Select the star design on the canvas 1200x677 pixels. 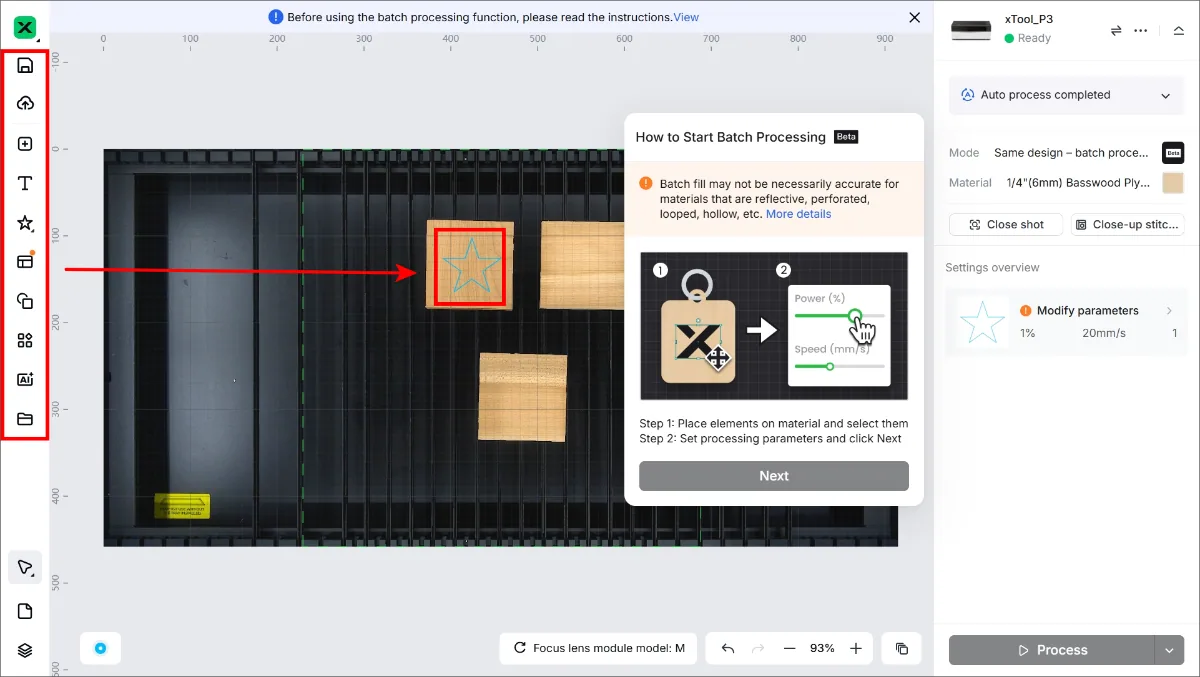[470, 268]
